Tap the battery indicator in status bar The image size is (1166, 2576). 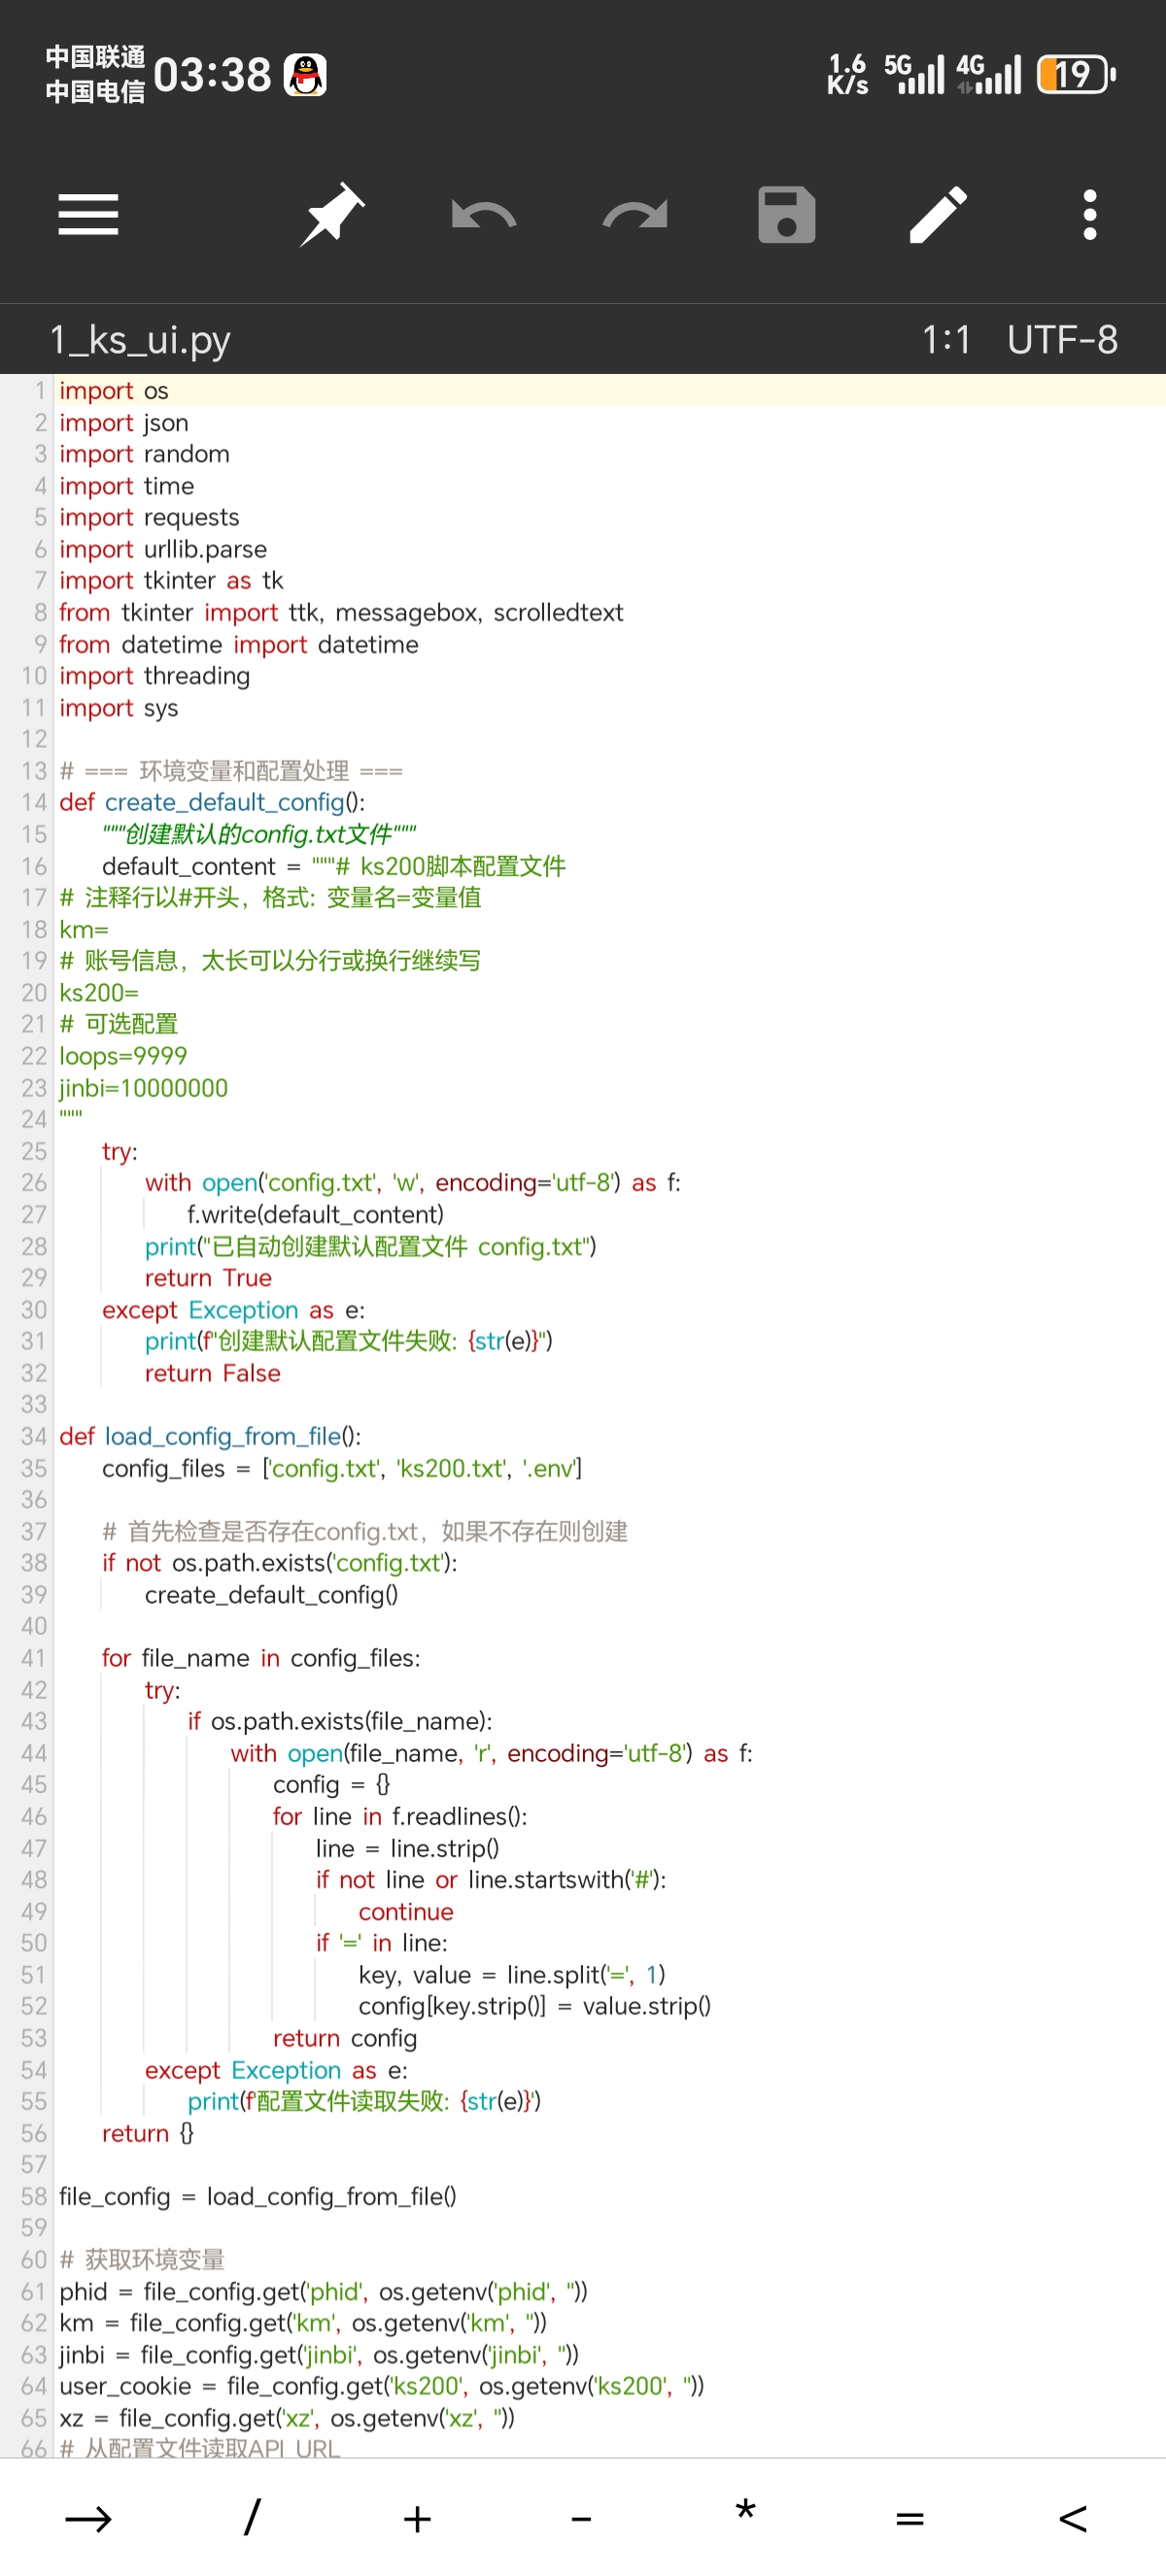point(1075,75)
